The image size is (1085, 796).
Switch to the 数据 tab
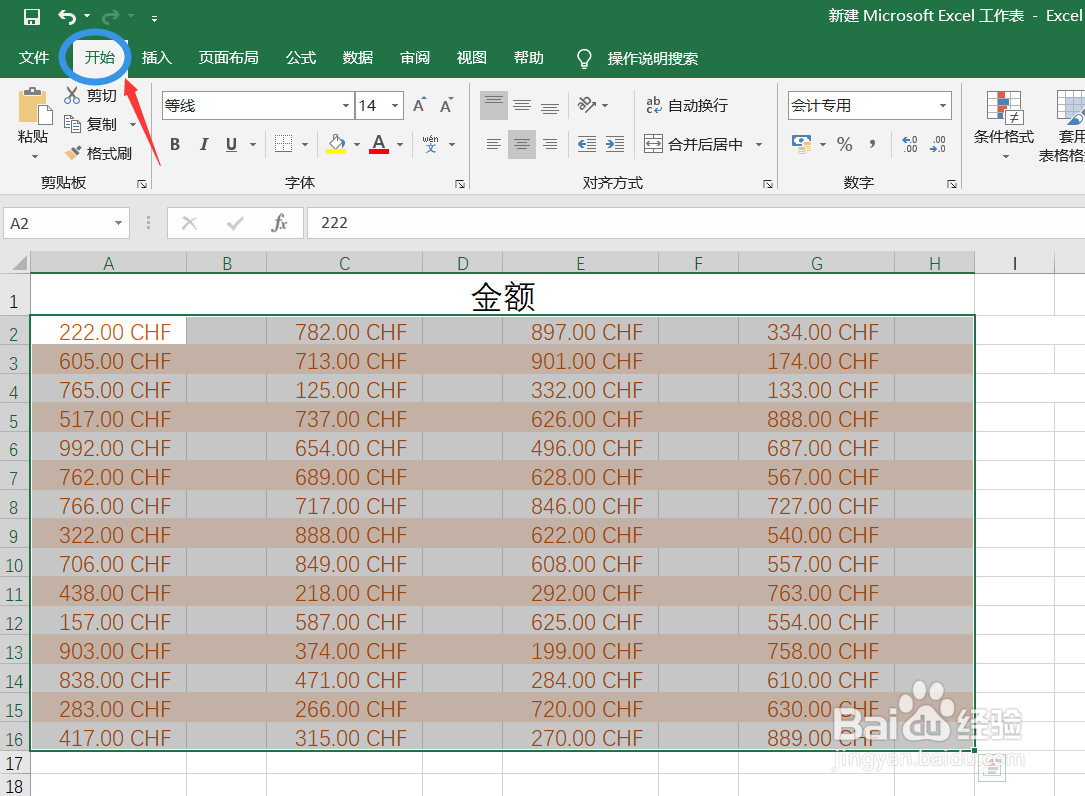pos(358,57)
